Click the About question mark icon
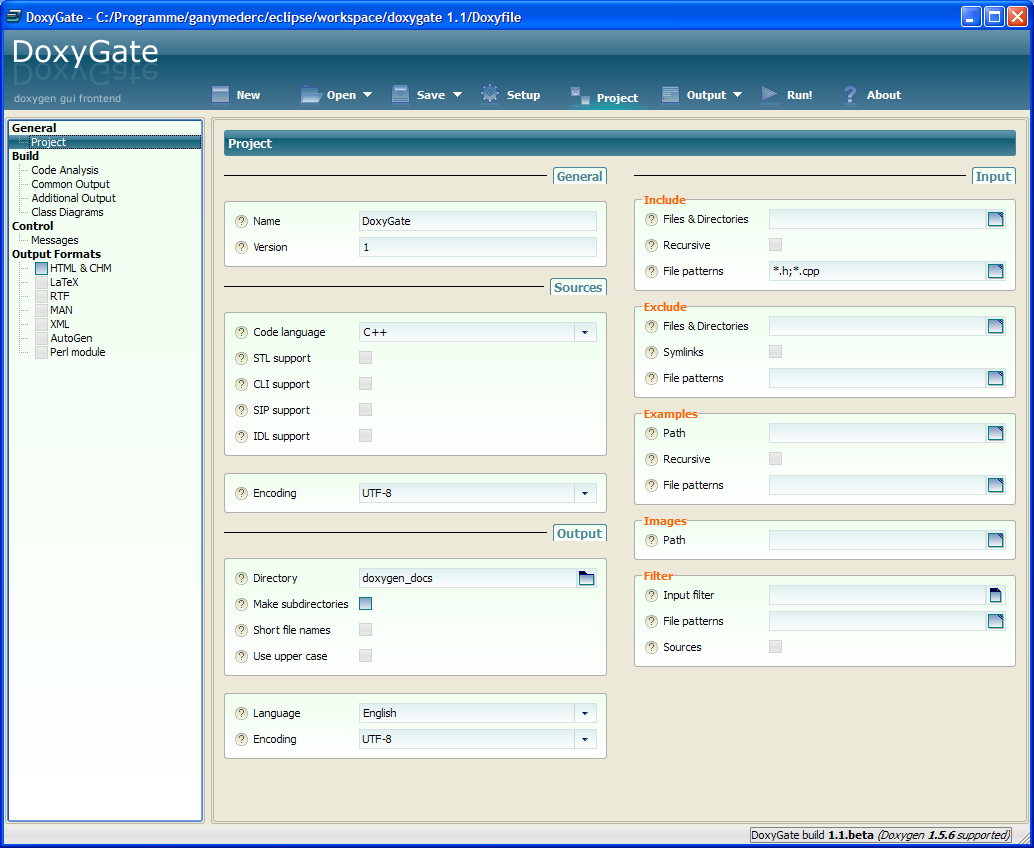 851,95
